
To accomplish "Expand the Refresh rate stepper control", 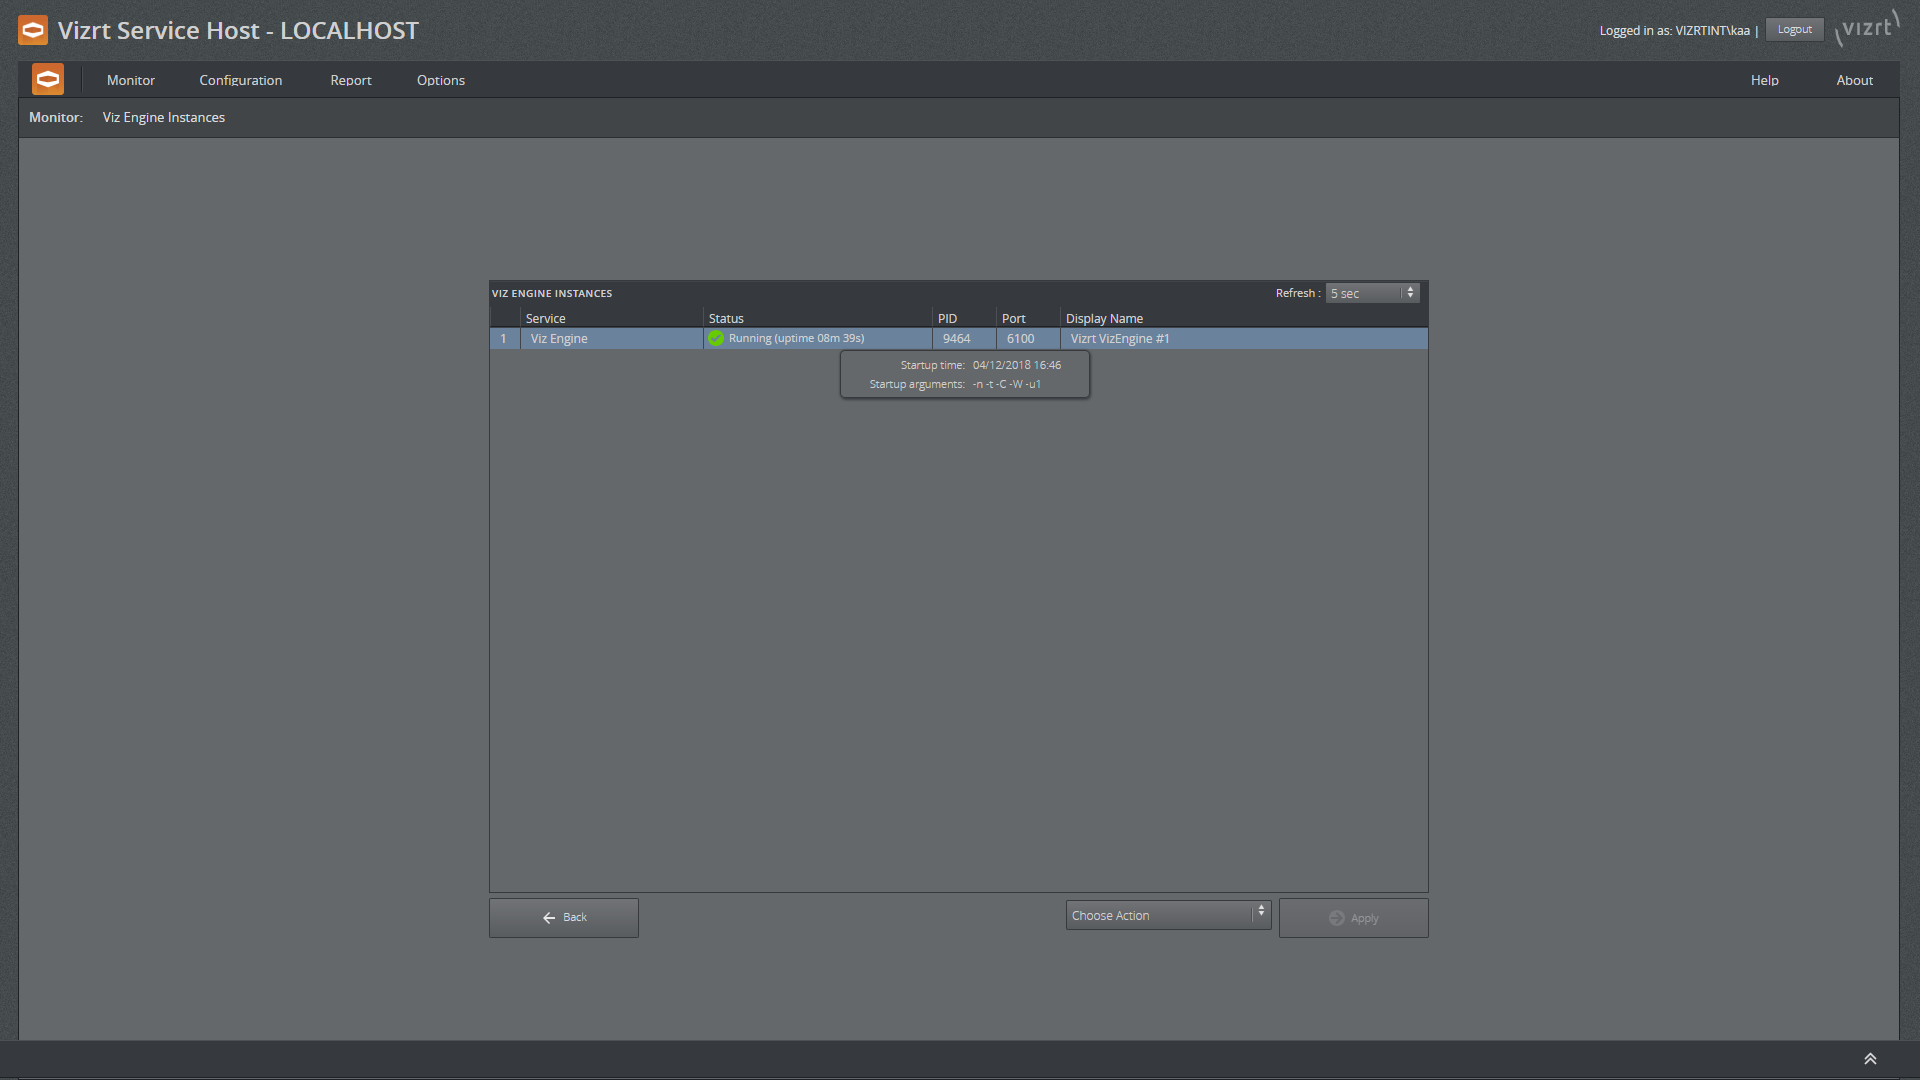I will (1407, 293).
